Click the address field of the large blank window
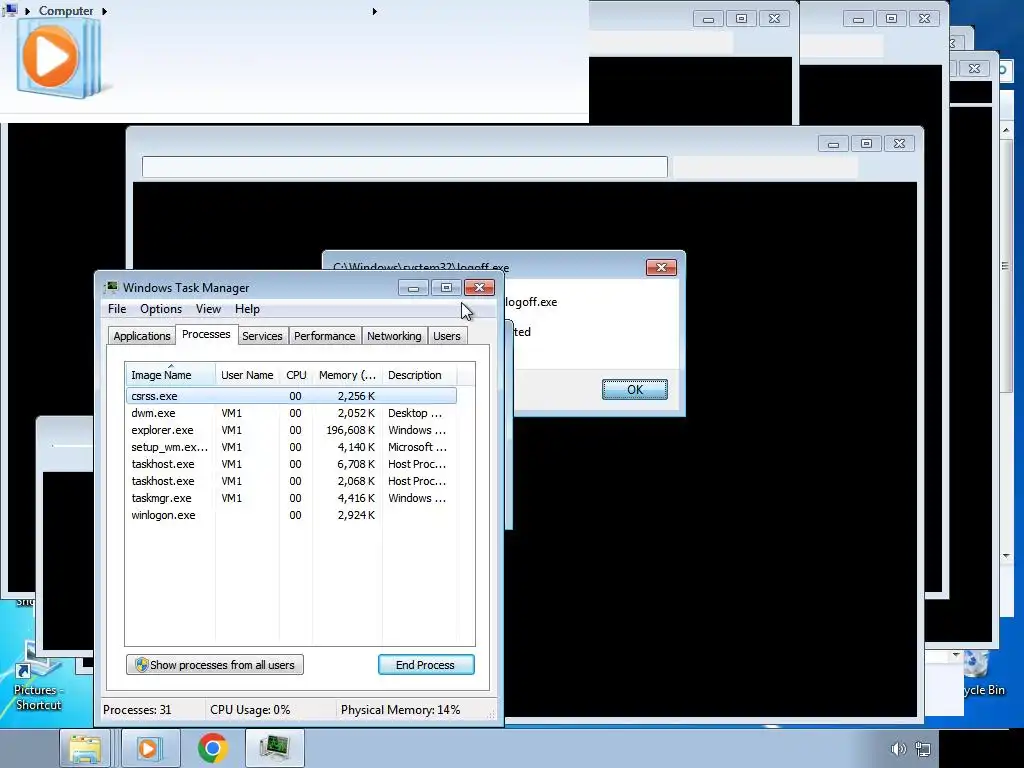This screenshot has width=1024, height=768. (x=405, y=167)
